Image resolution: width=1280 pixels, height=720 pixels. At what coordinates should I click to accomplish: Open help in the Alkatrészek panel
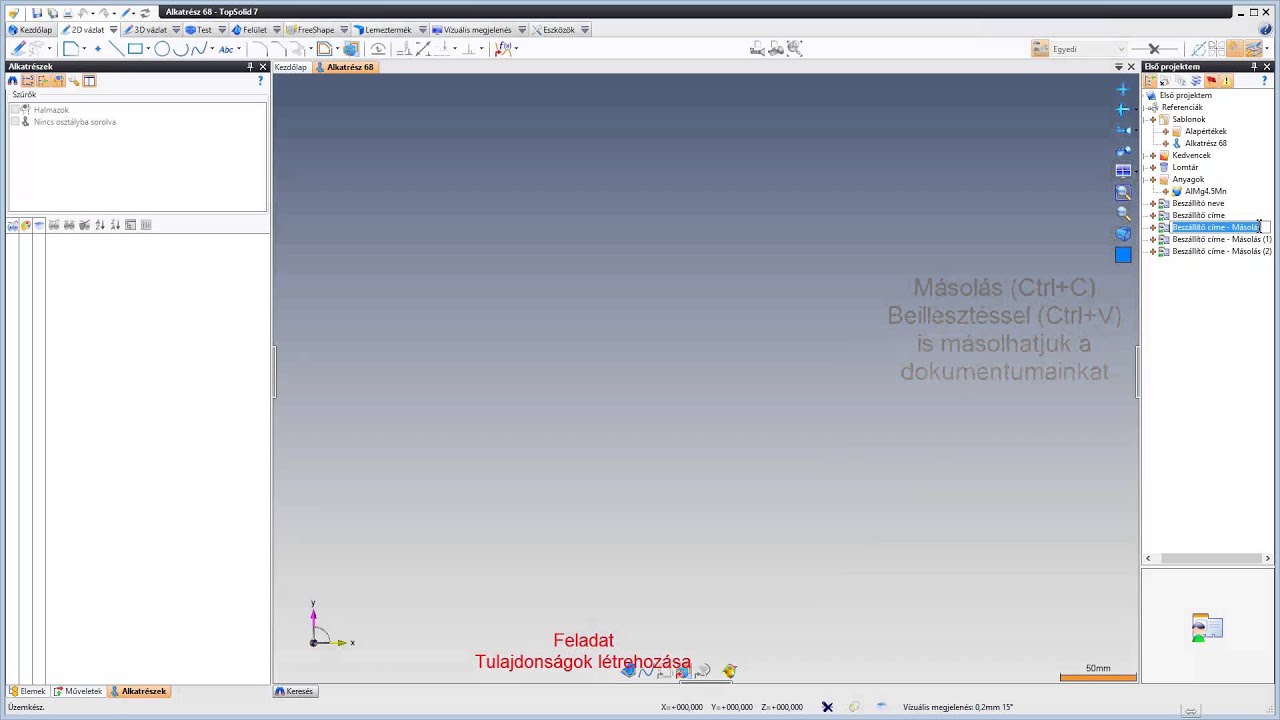[261, 81]
